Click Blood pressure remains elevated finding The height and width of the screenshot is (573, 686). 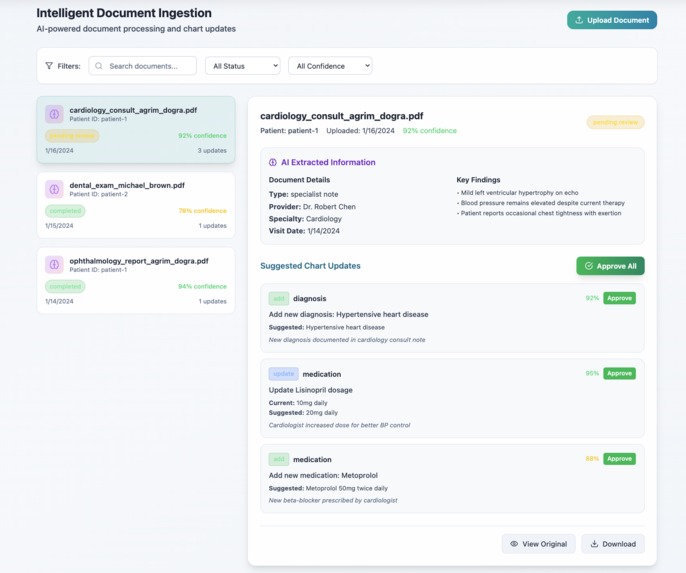click(x=541, y=203)
